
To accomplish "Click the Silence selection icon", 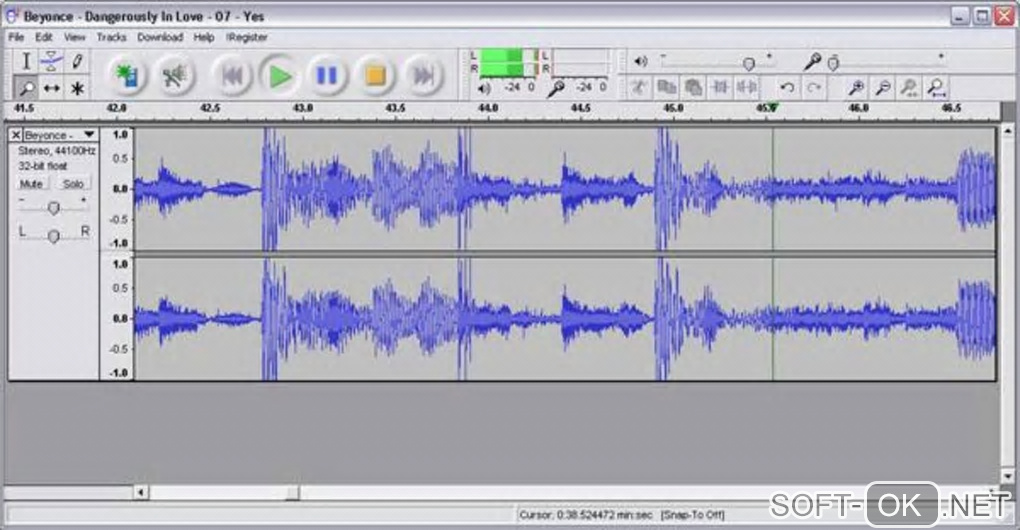I will tap(747, 87).
